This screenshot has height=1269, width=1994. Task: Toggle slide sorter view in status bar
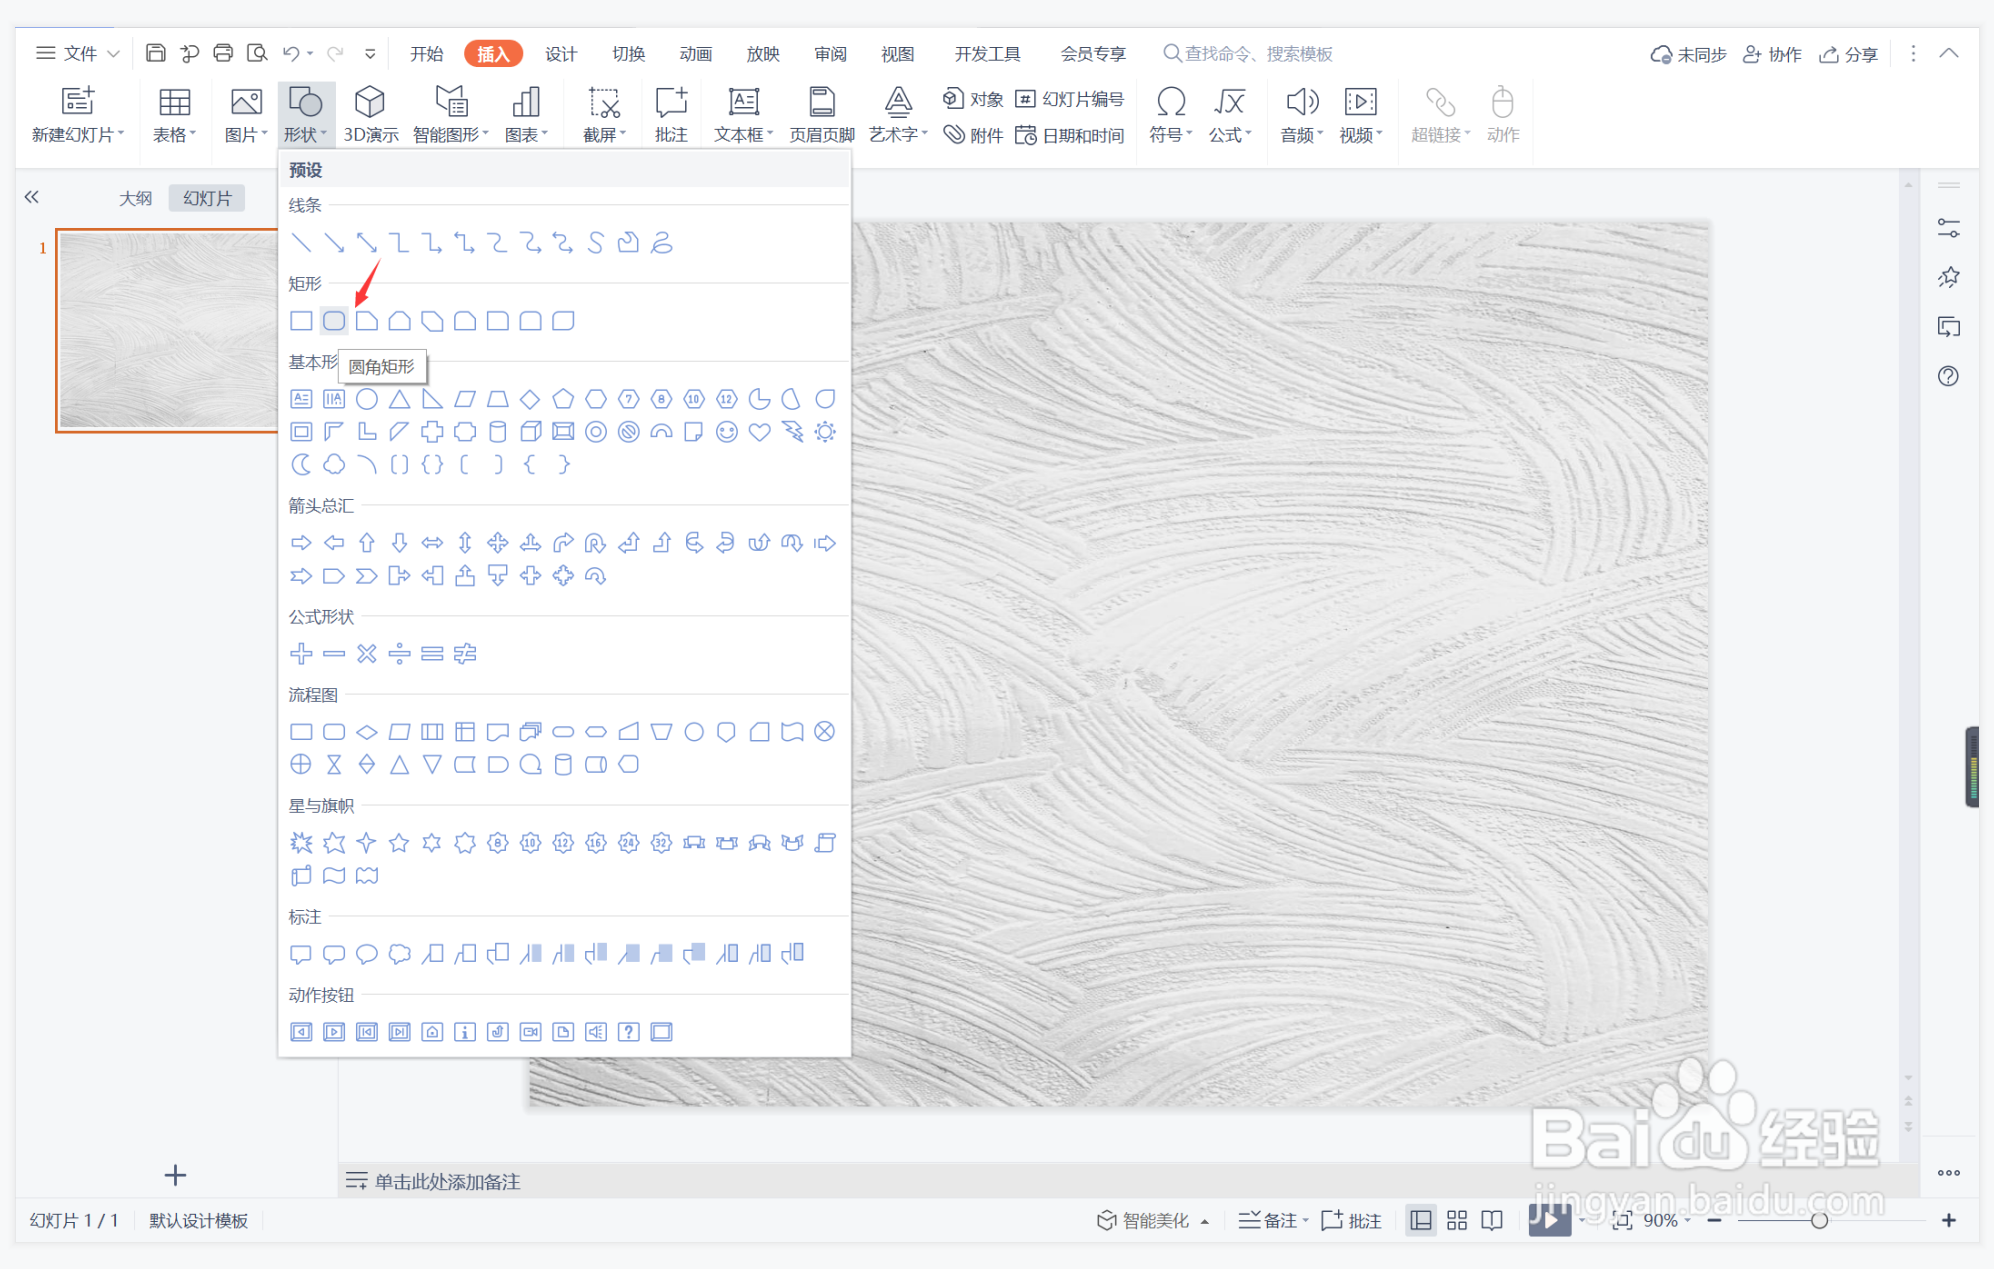[1457, 1220]
